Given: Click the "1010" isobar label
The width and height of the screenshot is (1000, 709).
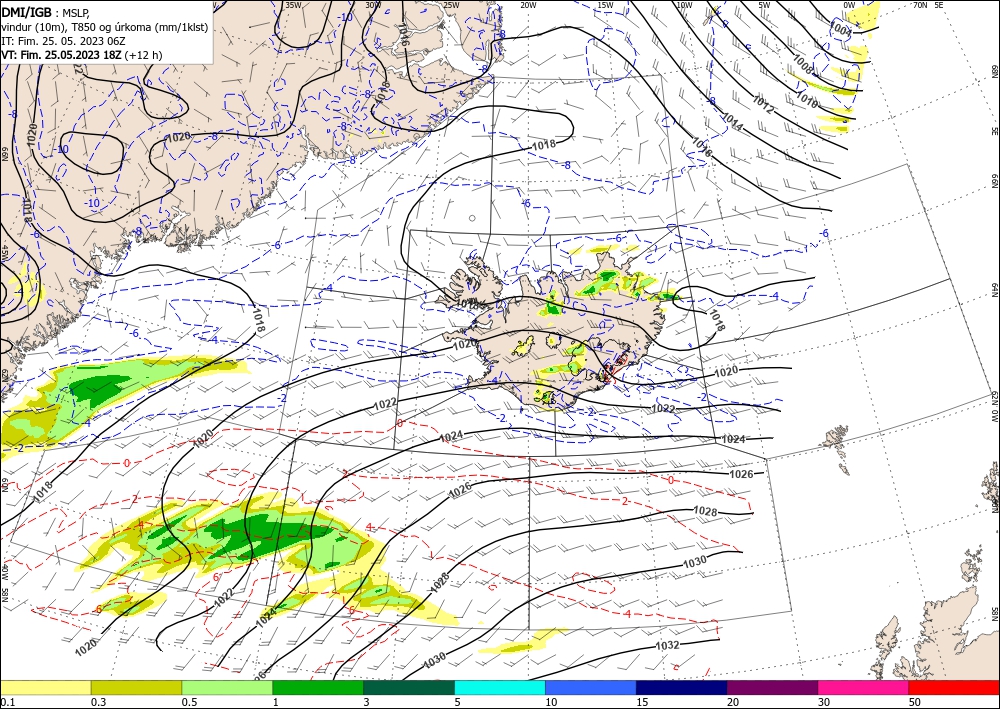Looking at the screenshot, I should [807, 99].
